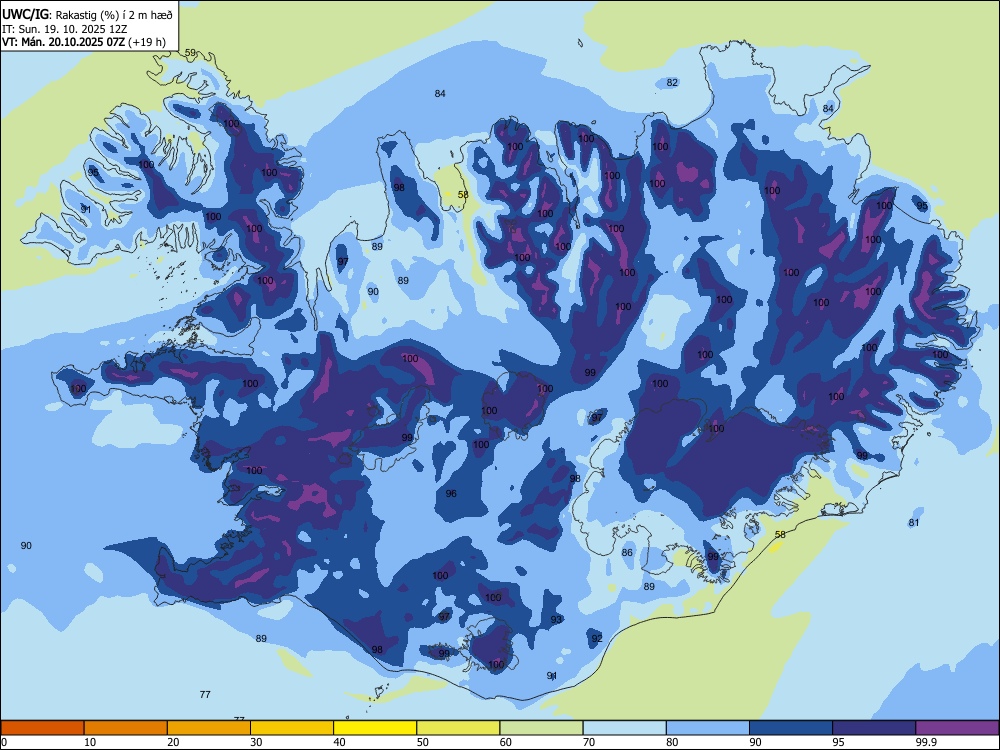Click the light orange 20–30 legend swatch

(209, 728)
